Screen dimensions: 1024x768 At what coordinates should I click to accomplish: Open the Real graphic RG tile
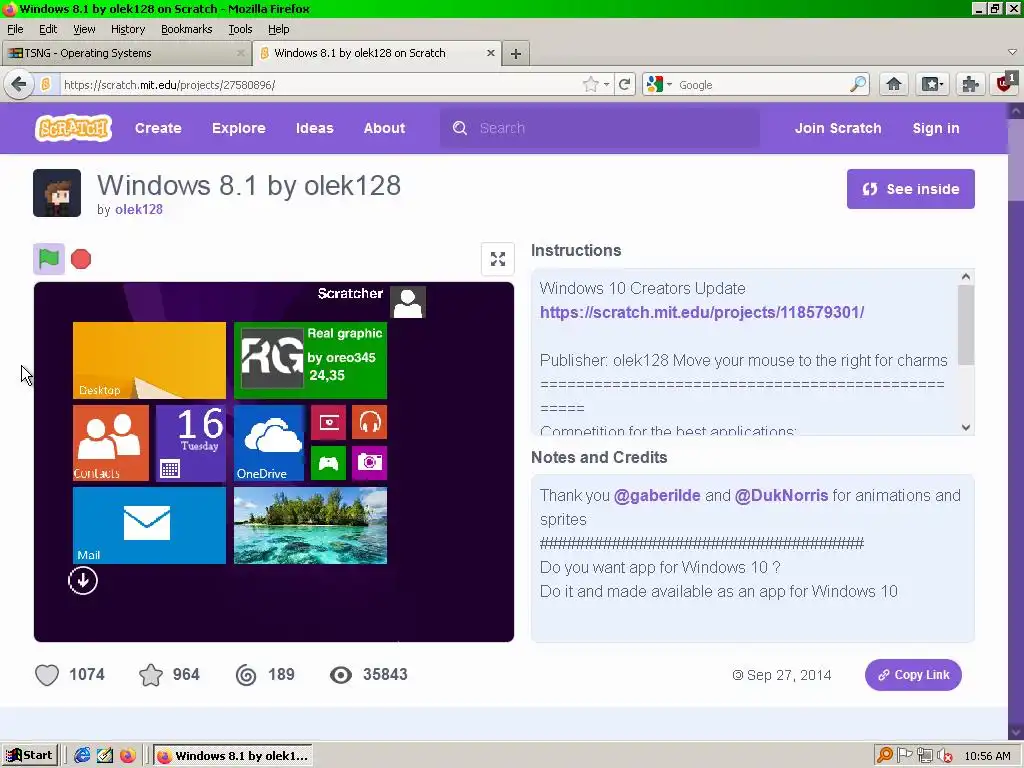[x=310, y=360]
